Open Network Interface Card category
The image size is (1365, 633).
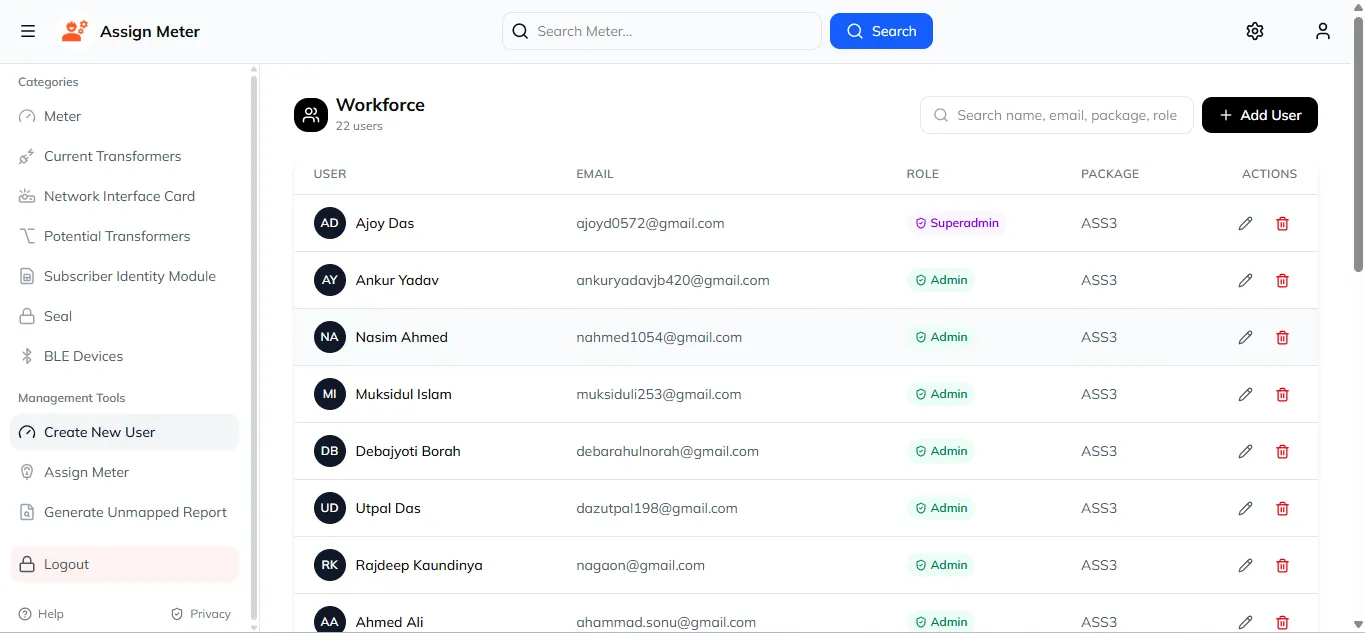(x=124, y=196)
